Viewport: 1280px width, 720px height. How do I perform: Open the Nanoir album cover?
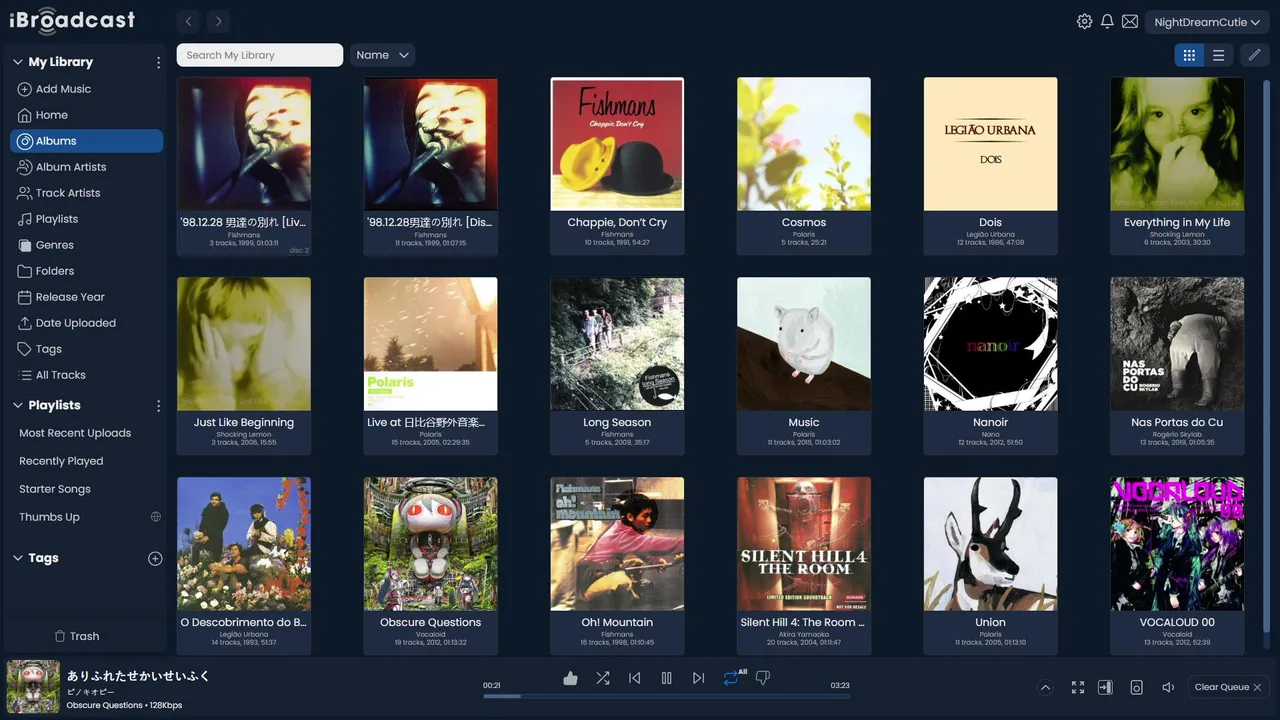(x=991, y=344)
